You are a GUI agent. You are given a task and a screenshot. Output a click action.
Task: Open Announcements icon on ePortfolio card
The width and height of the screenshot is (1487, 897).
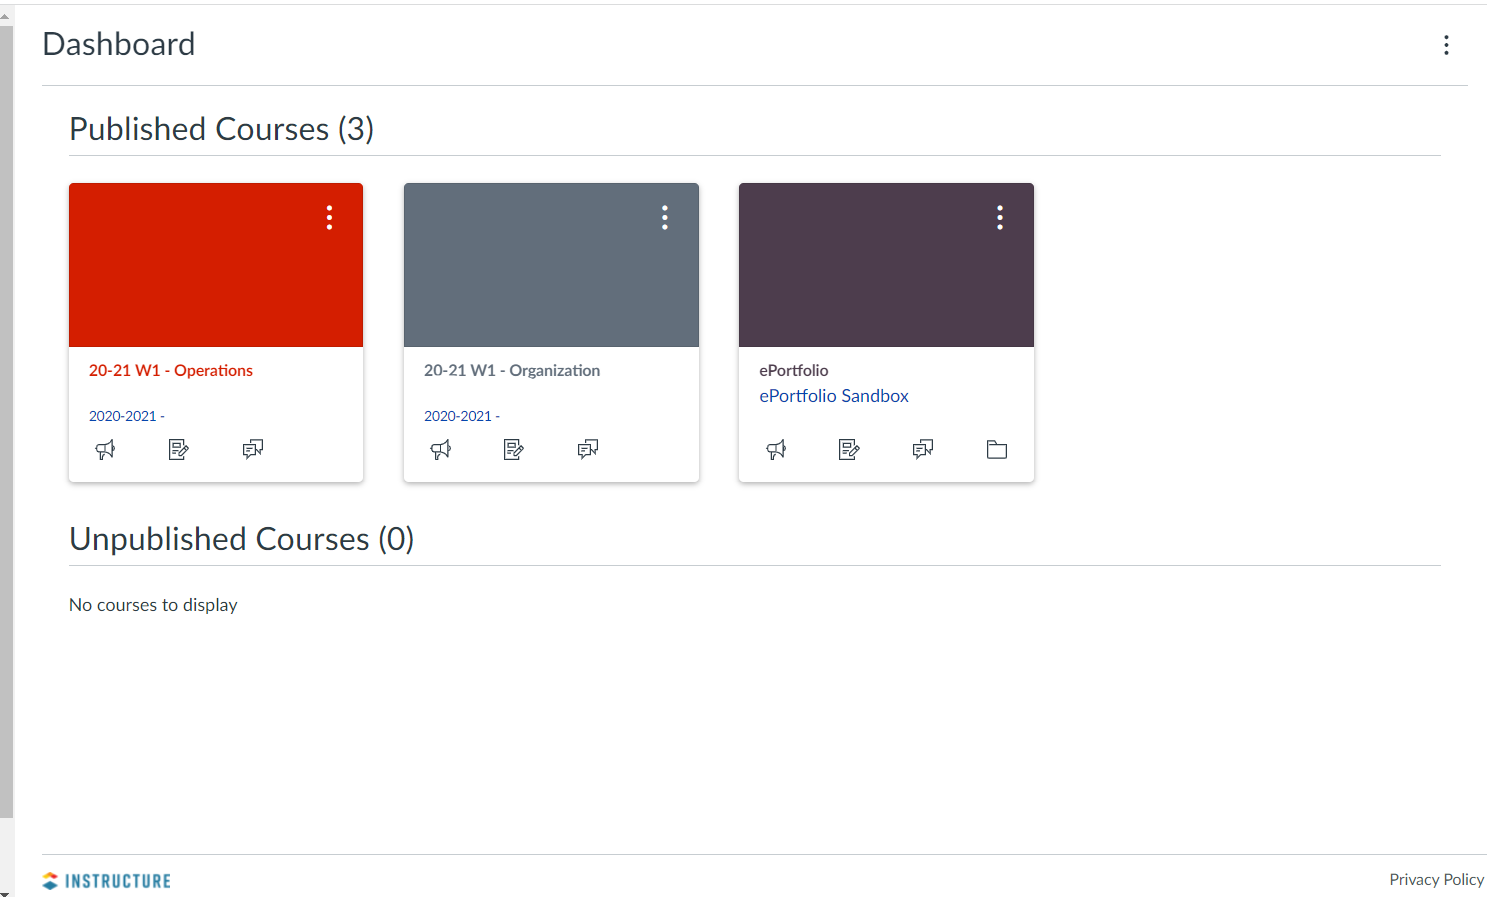coord(776,450)
